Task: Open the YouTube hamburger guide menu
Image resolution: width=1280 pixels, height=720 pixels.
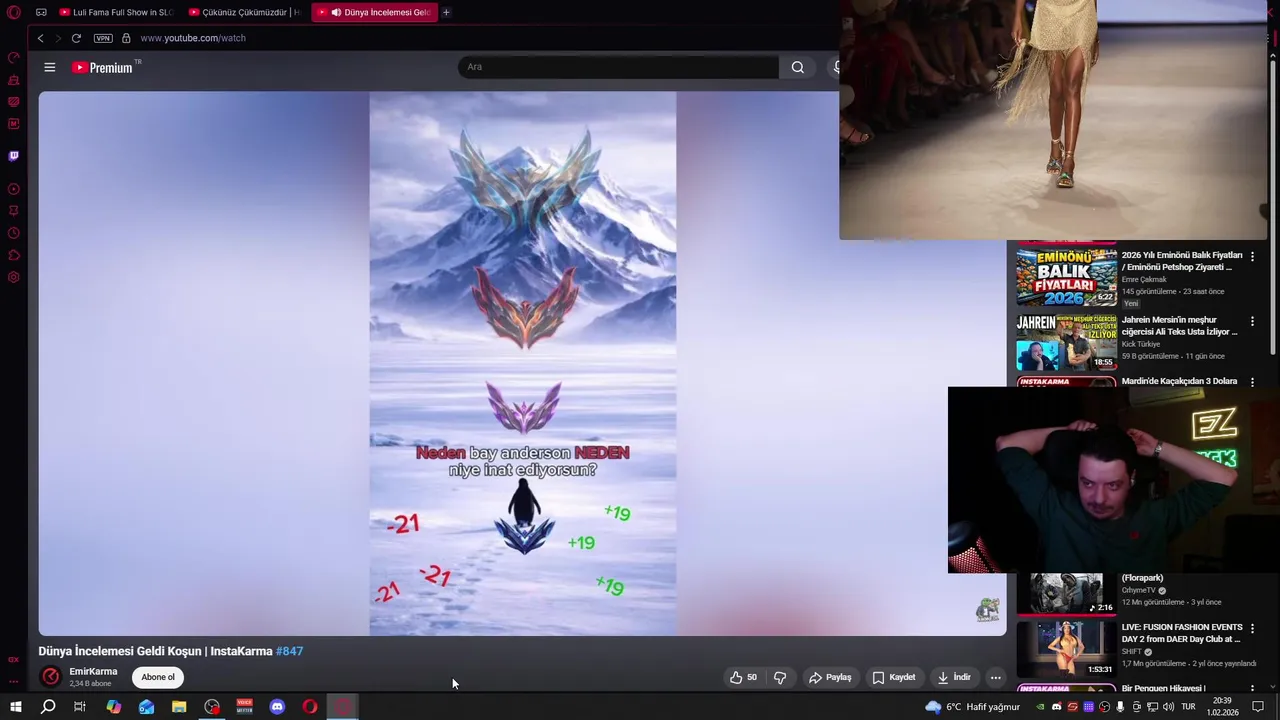Action: click(50, 67)
